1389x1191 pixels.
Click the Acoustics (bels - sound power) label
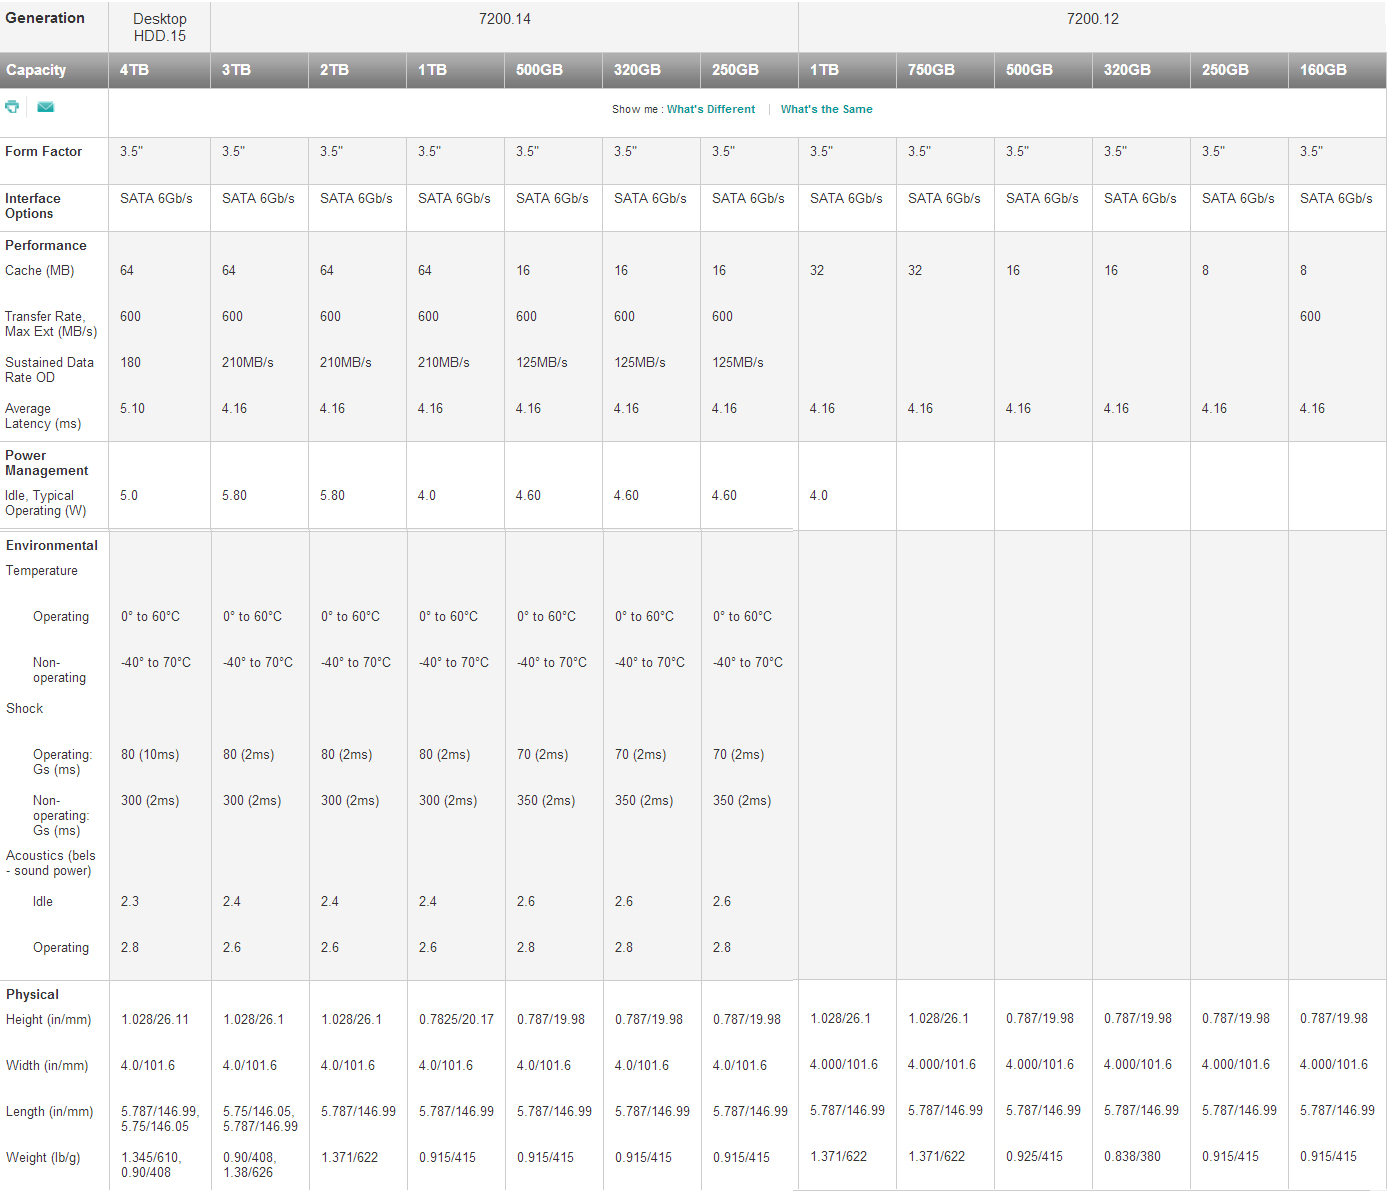click(x=51, y=863)
